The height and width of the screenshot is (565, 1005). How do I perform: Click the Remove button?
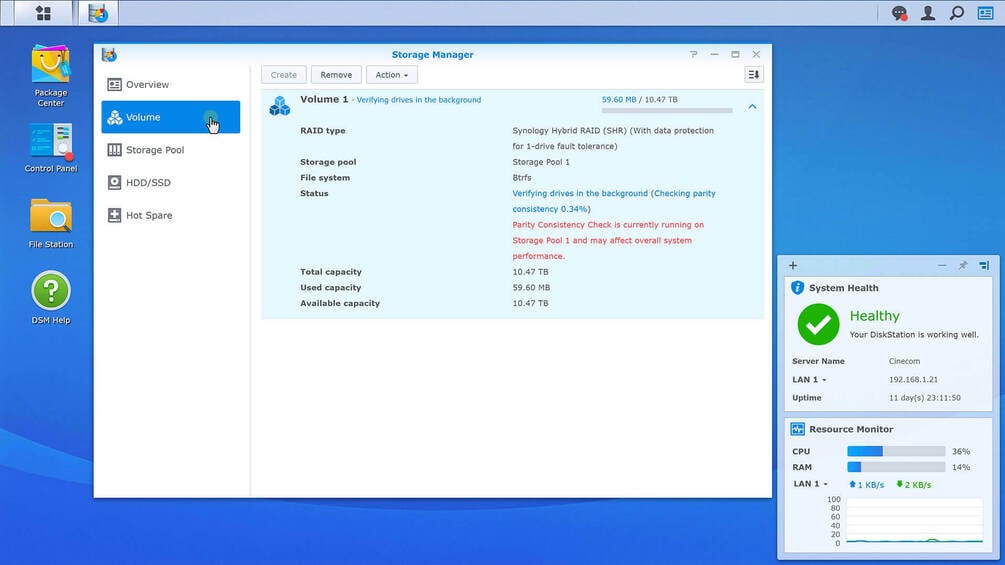pyautogui.click(x=336, y=75)
